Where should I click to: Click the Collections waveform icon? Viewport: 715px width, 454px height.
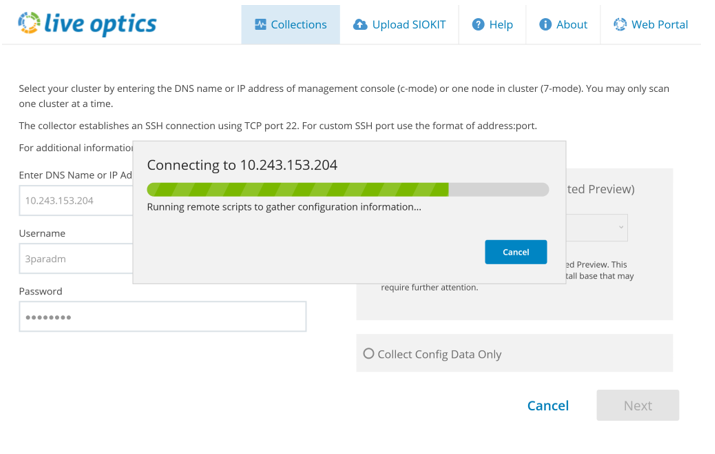pyautogui.click(x=260, y=24)
